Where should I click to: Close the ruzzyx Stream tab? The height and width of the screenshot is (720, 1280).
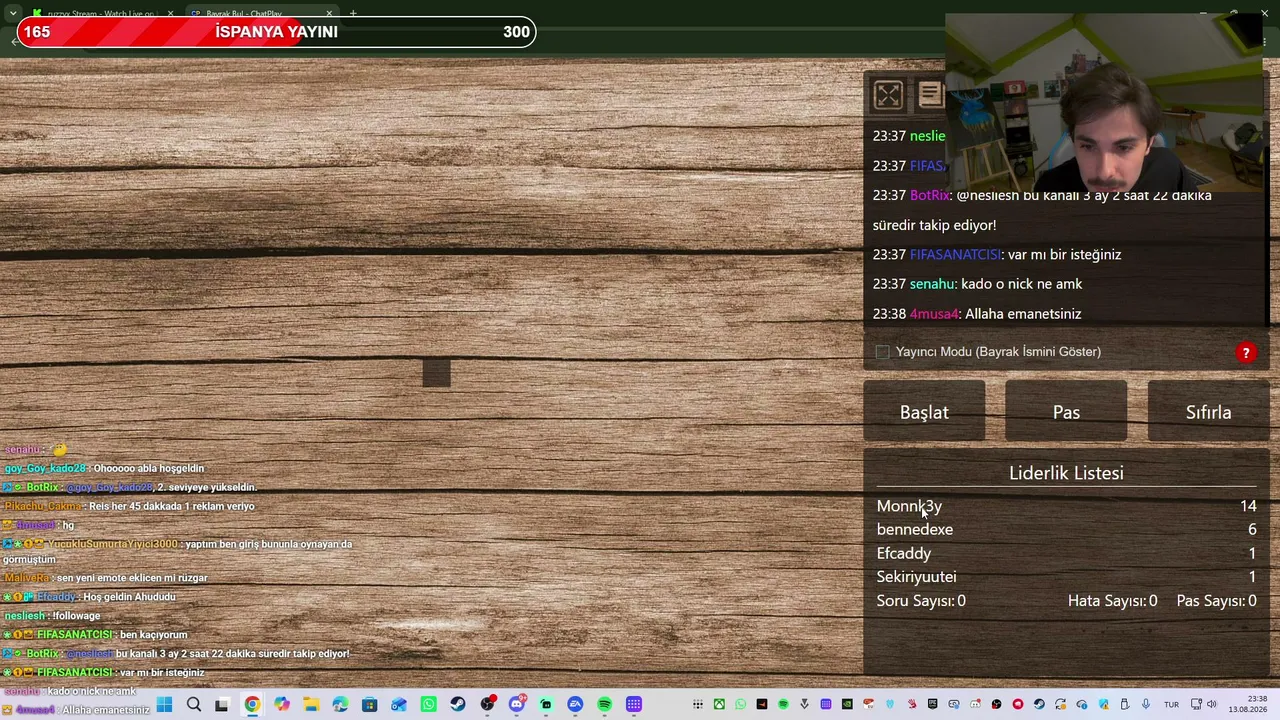pos(170,14)
